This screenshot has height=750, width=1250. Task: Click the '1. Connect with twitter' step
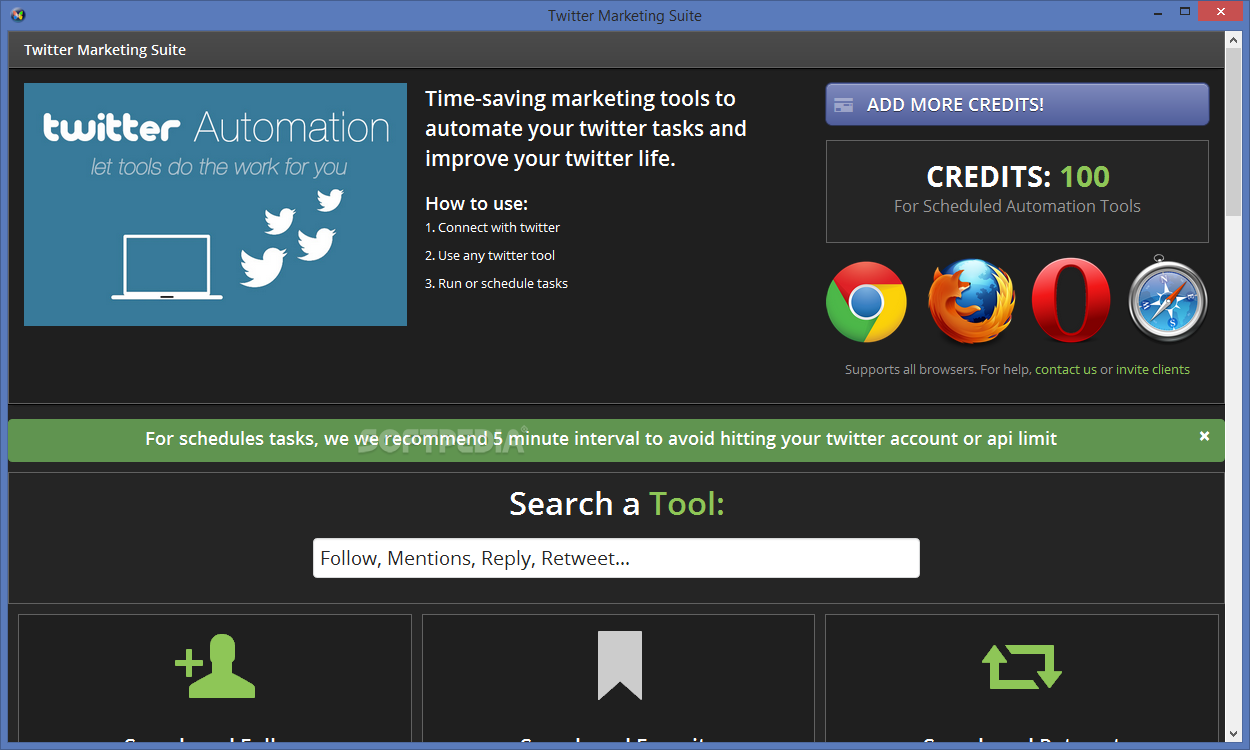(493, 227)
